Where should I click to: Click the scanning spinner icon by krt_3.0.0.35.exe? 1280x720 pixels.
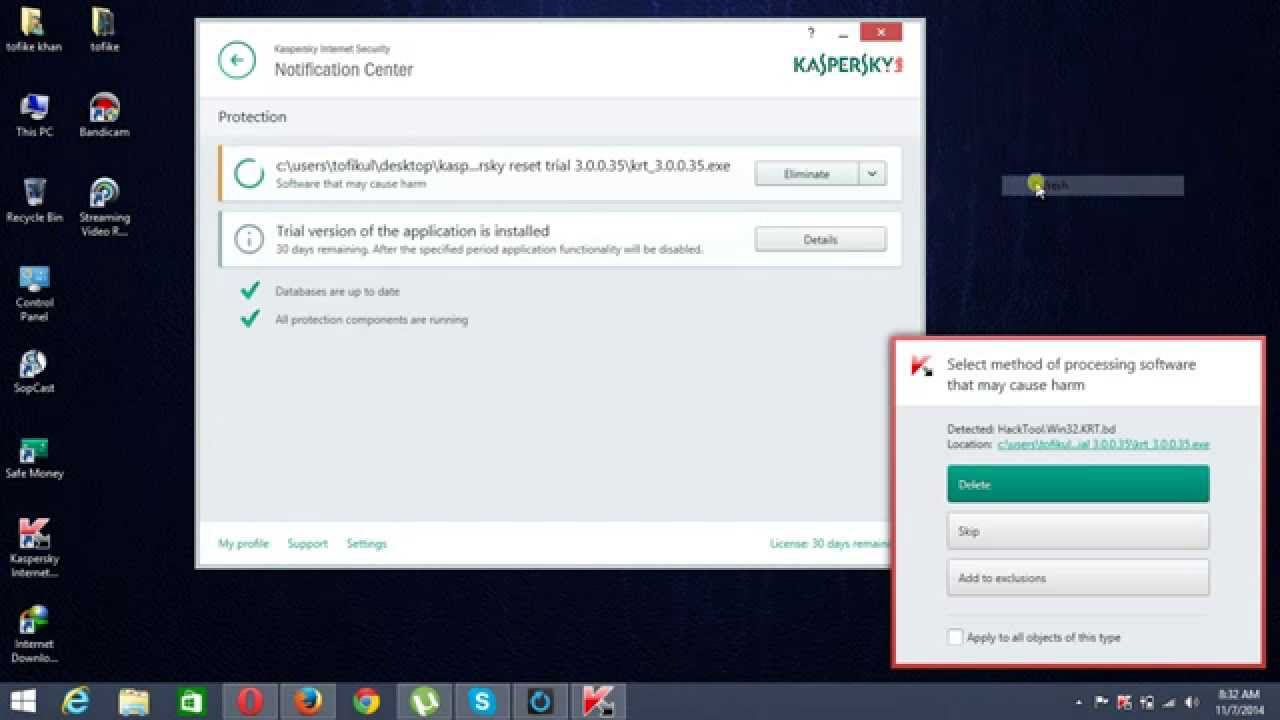[x=248, y=173]
